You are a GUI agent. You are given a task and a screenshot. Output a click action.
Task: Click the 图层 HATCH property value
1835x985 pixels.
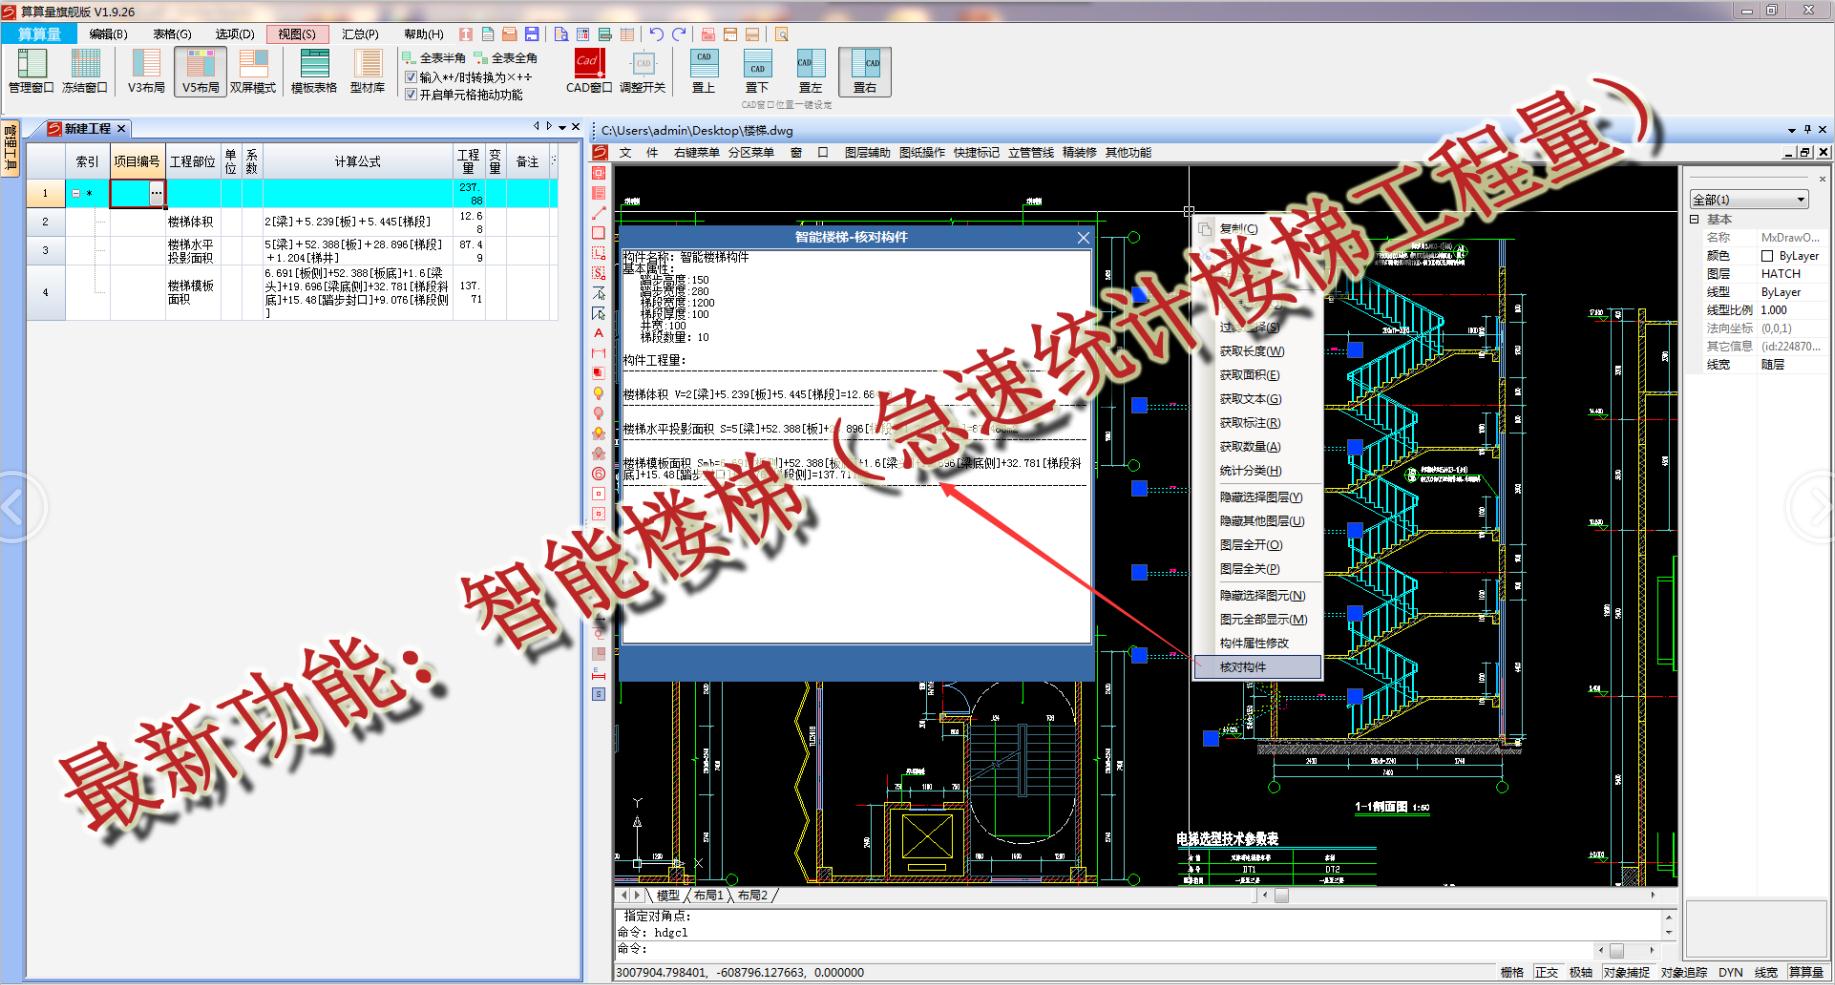pyautogui.click(x=1790, y=274)
